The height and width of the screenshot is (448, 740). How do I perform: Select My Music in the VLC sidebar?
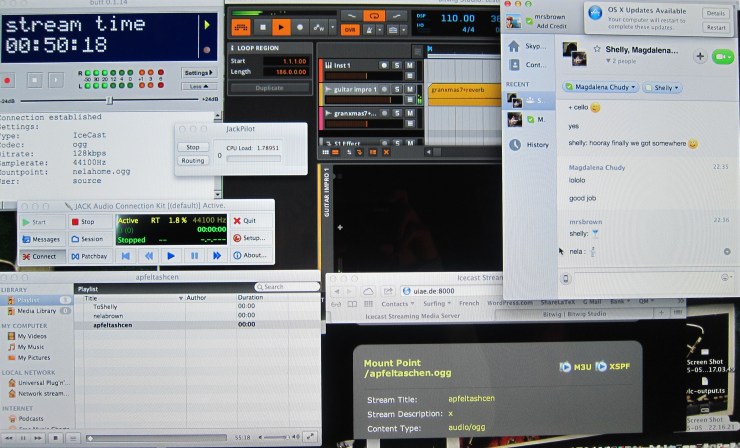pyautogui.click(x=31, y=347)
